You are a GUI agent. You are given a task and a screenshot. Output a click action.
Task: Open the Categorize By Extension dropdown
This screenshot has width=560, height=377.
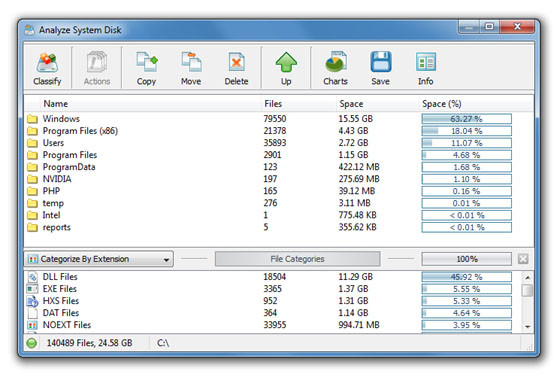click(x=99, y=259)
